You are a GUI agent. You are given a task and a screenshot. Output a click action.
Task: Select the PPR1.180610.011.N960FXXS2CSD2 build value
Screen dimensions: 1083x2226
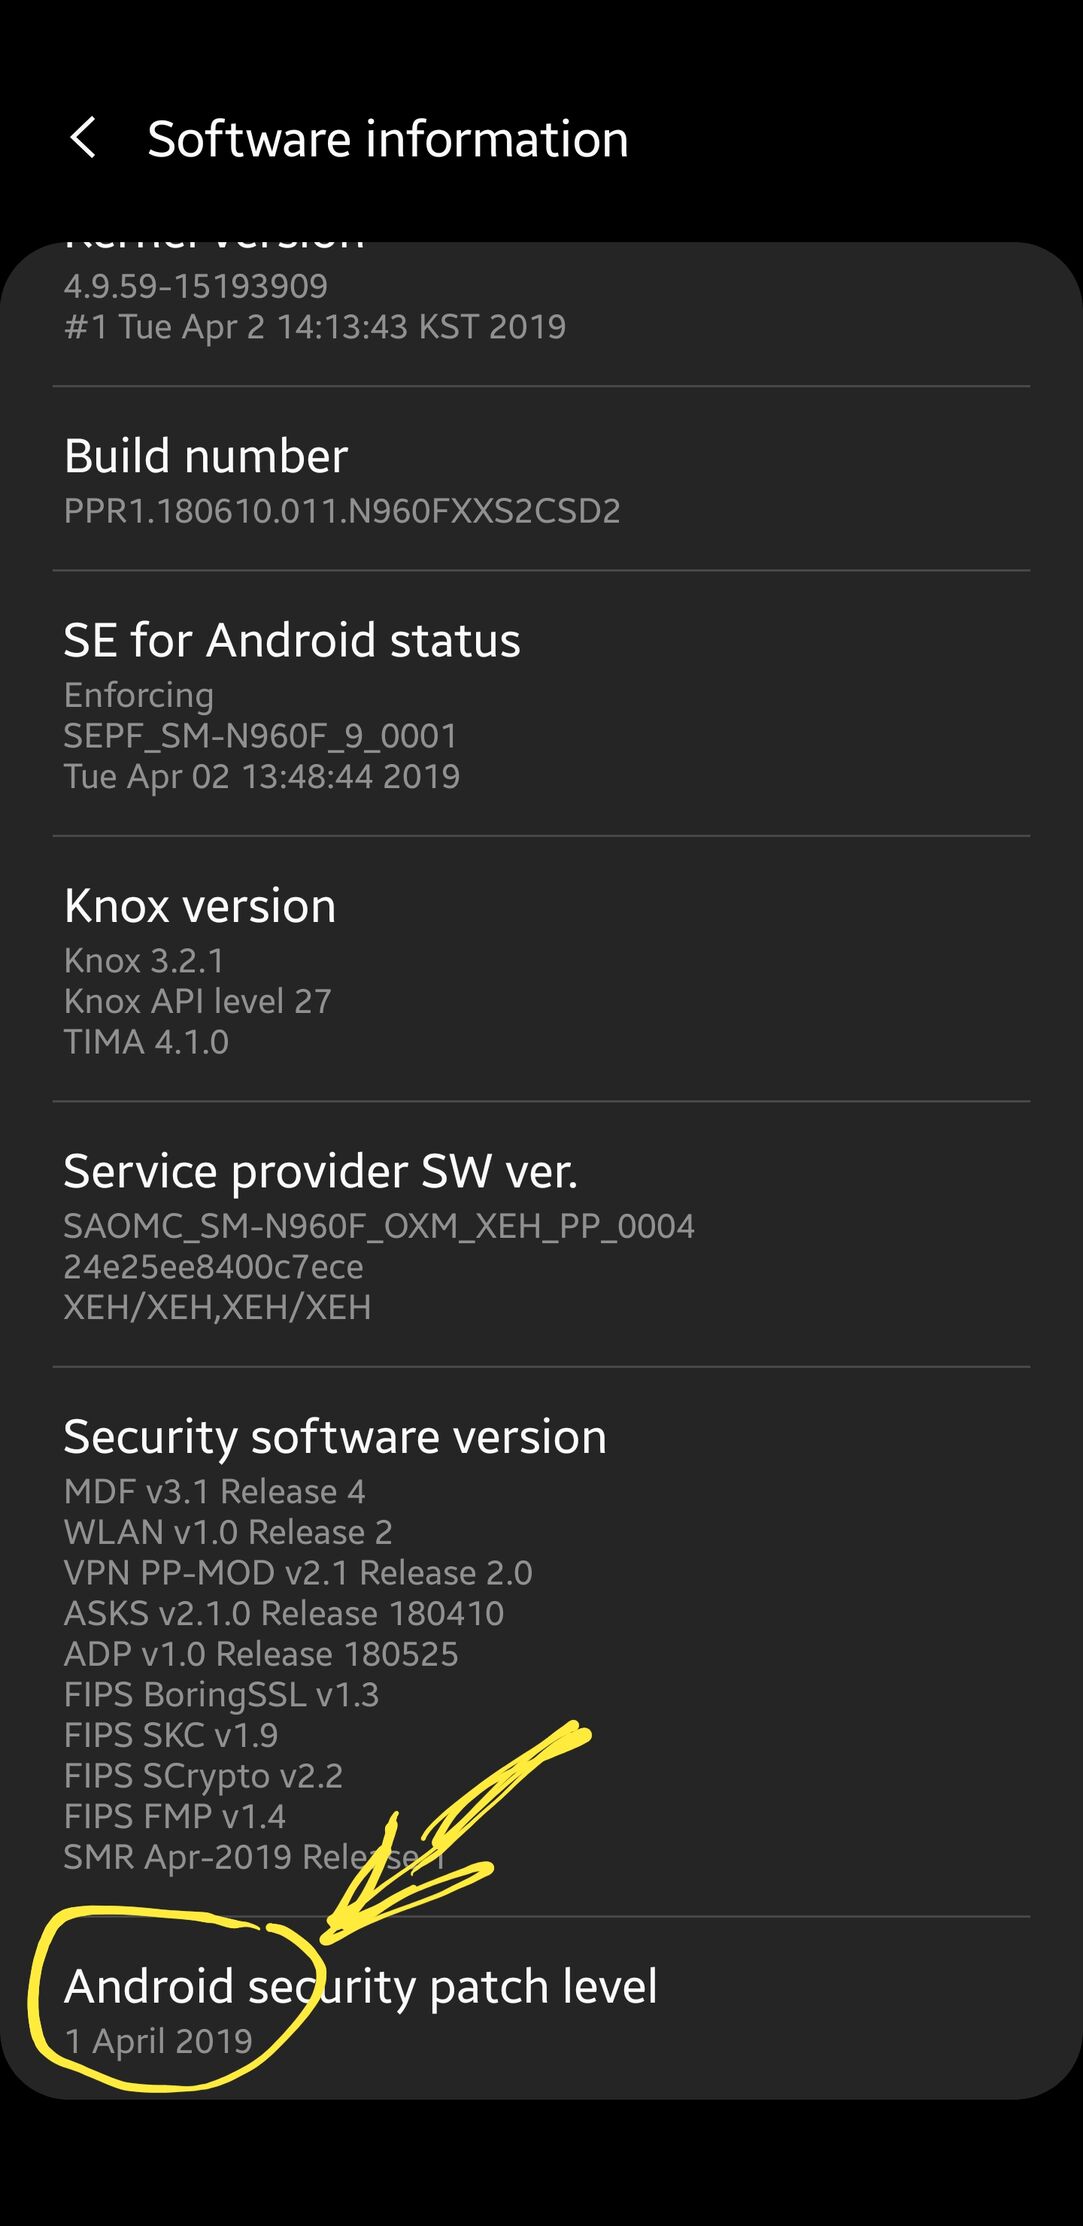(342, 511)
